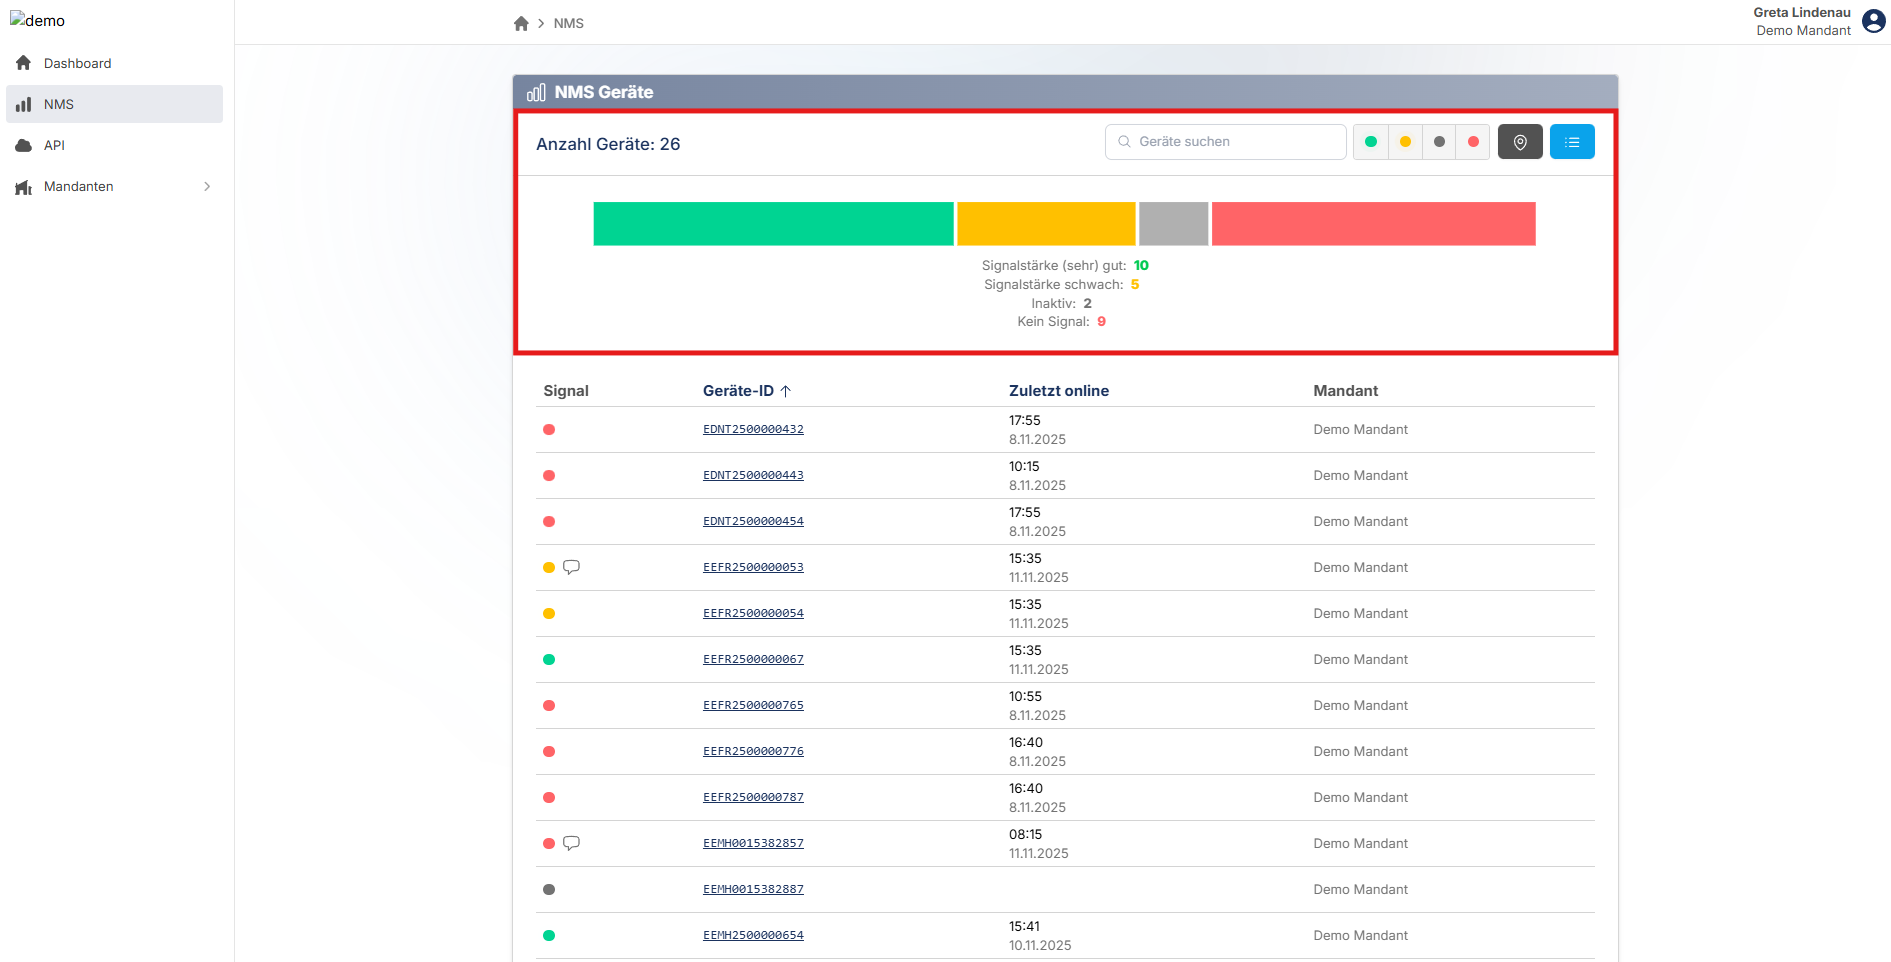Expand the Mandanten submenu chevron

(207, 187)
